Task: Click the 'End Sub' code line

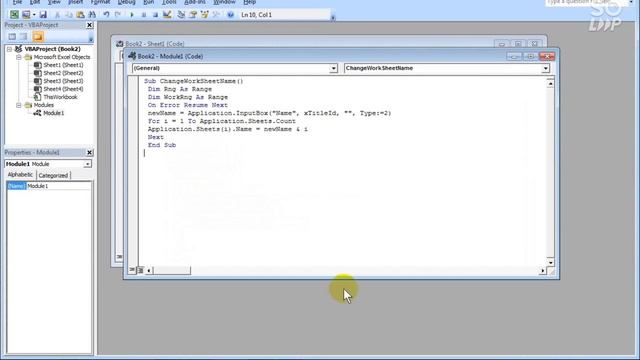Action: pos(162,145)
